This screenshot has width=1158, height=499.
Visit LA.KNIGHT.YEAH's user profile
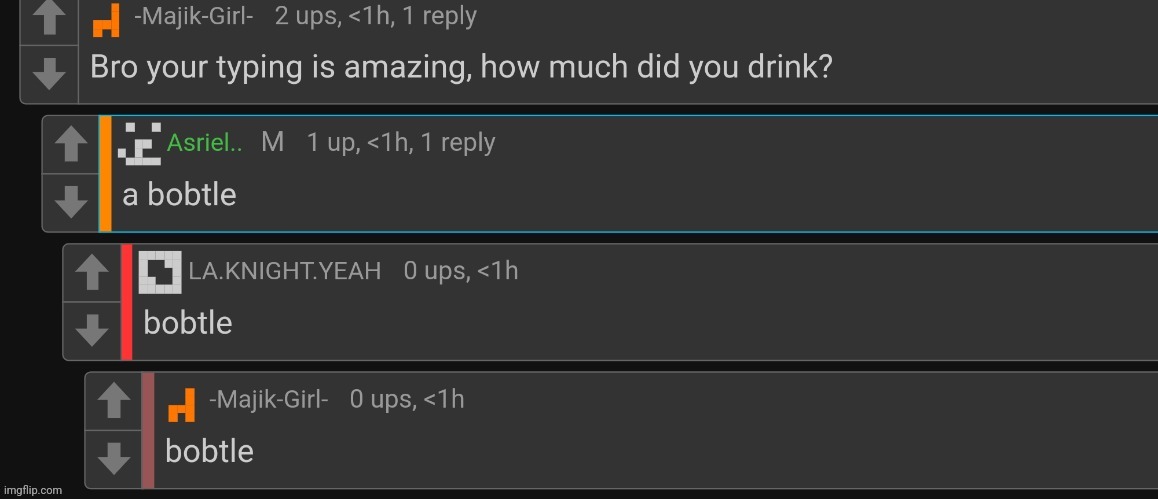(x=285, y=271)
